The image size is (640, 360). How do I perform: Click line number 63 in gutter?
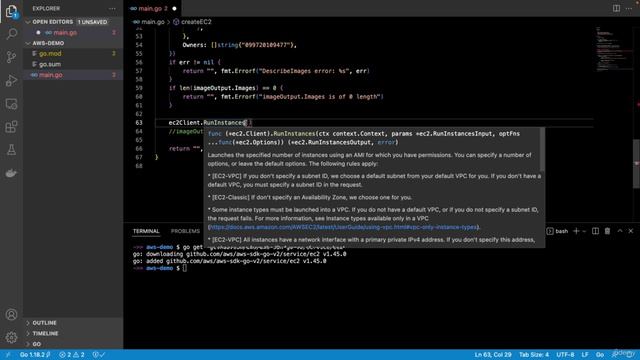click(139, 122)
